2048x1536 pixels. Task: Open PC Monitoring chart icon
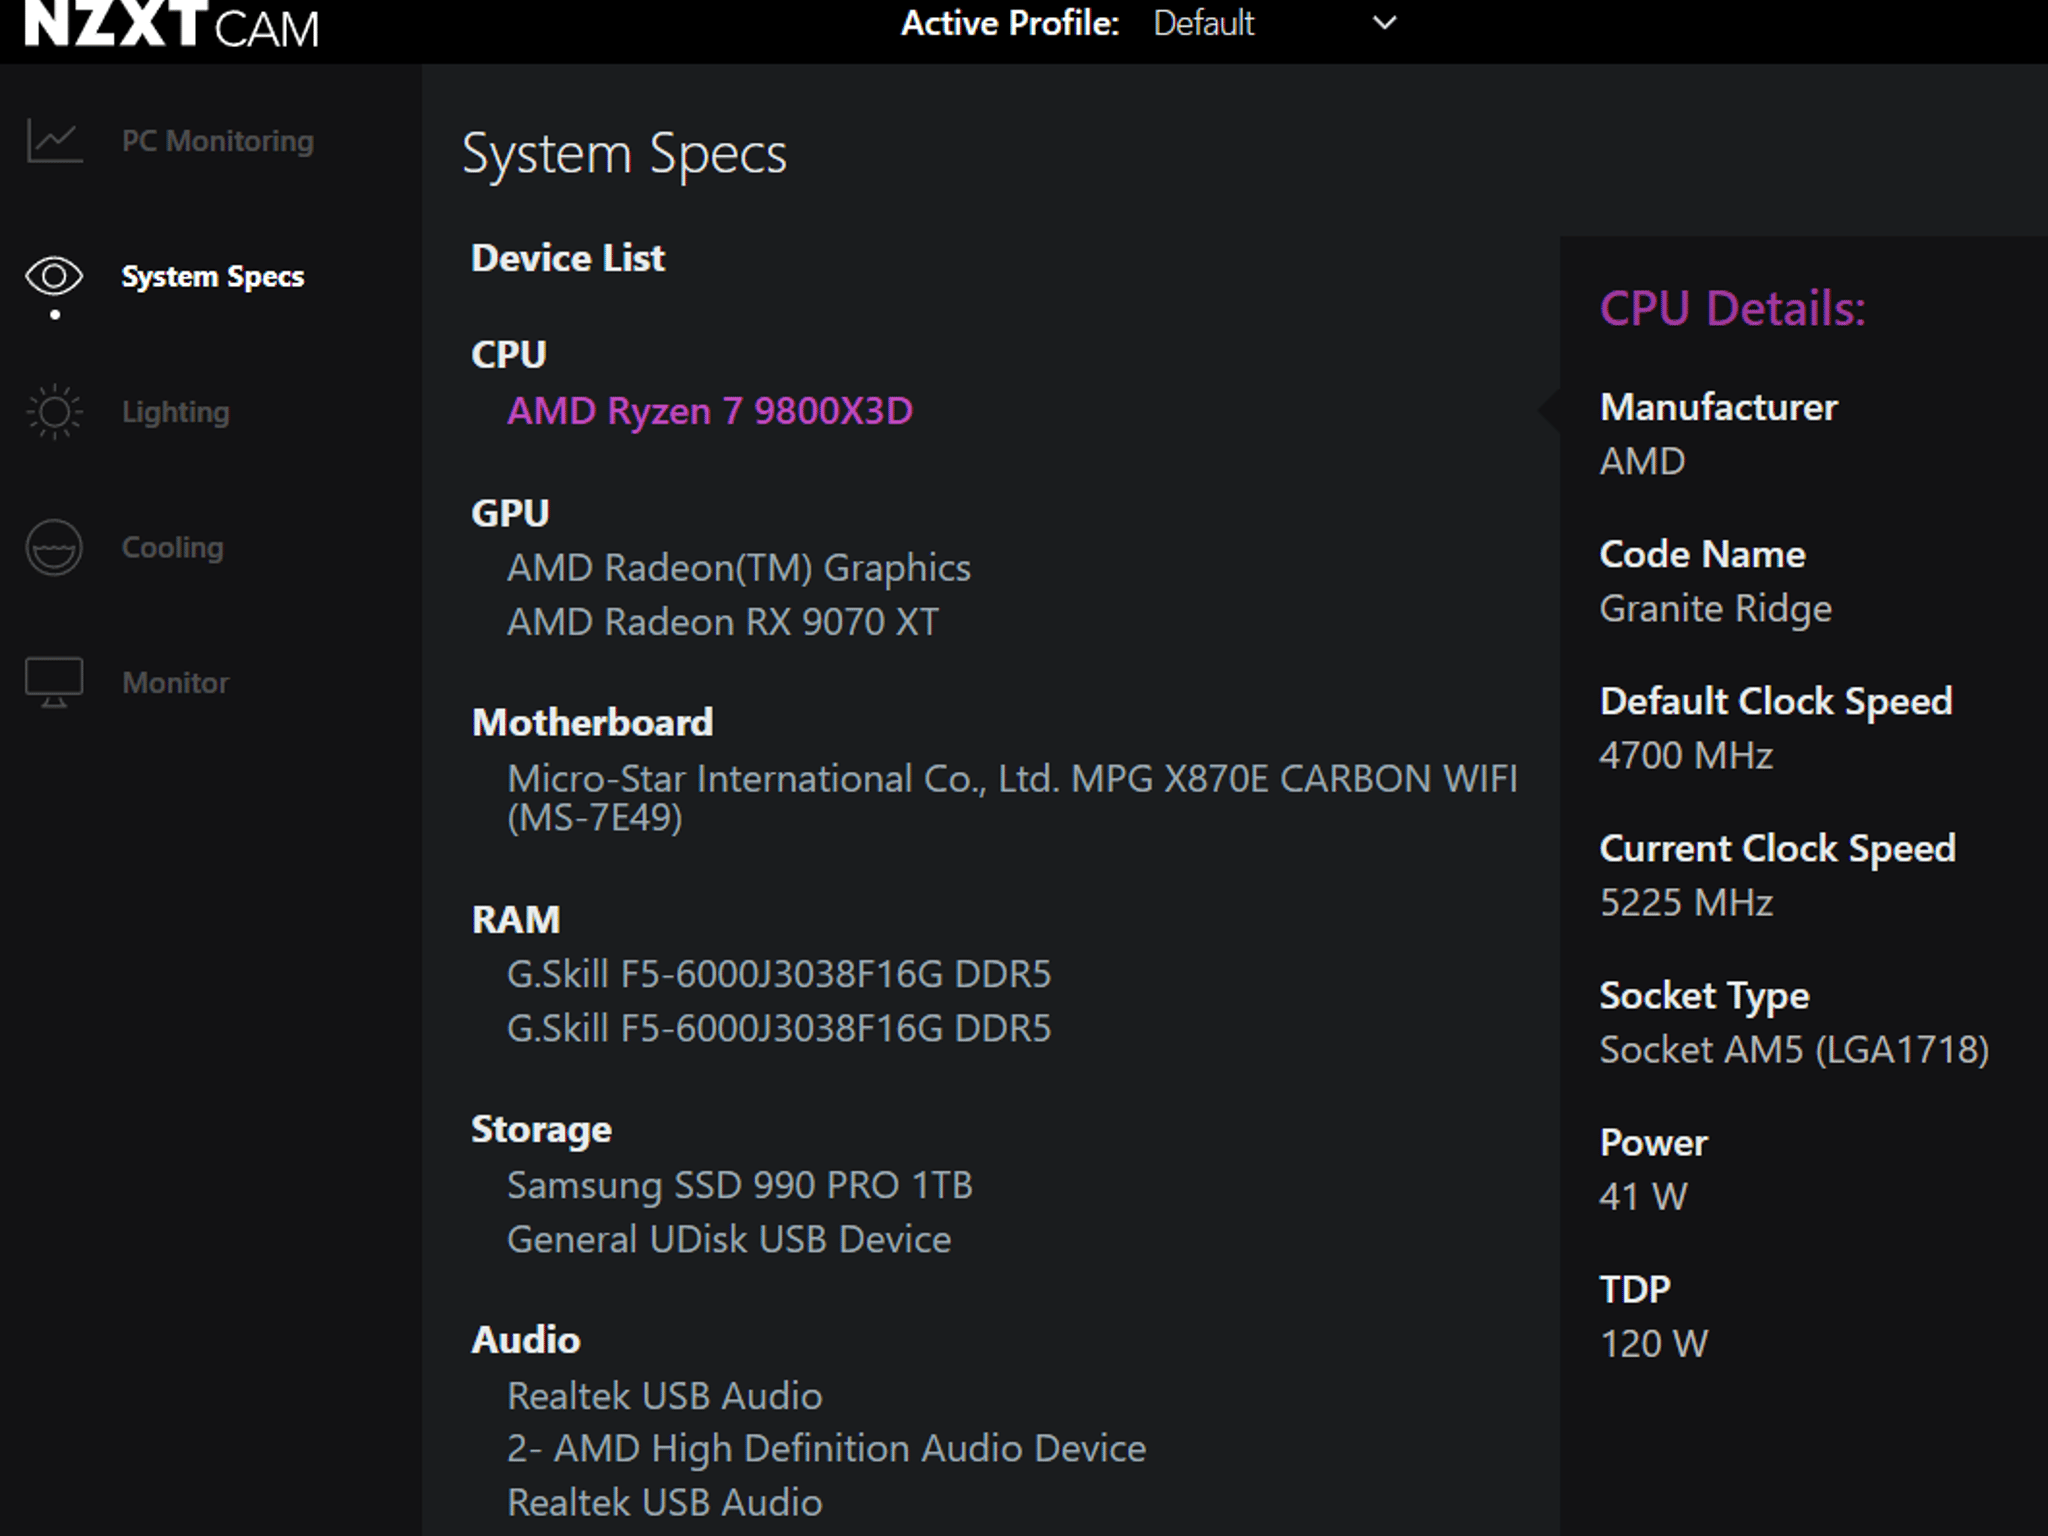tap(54, 141)
